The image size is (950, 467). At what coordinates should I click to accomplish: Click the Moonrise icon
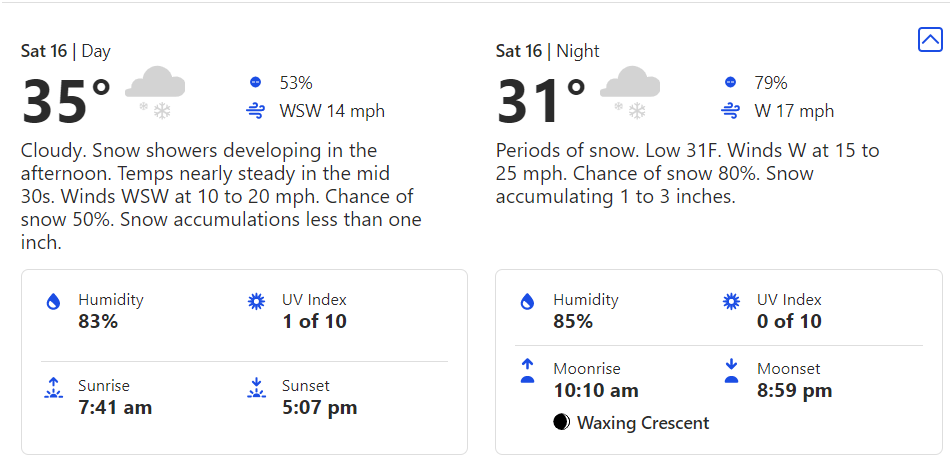(528, 371)
